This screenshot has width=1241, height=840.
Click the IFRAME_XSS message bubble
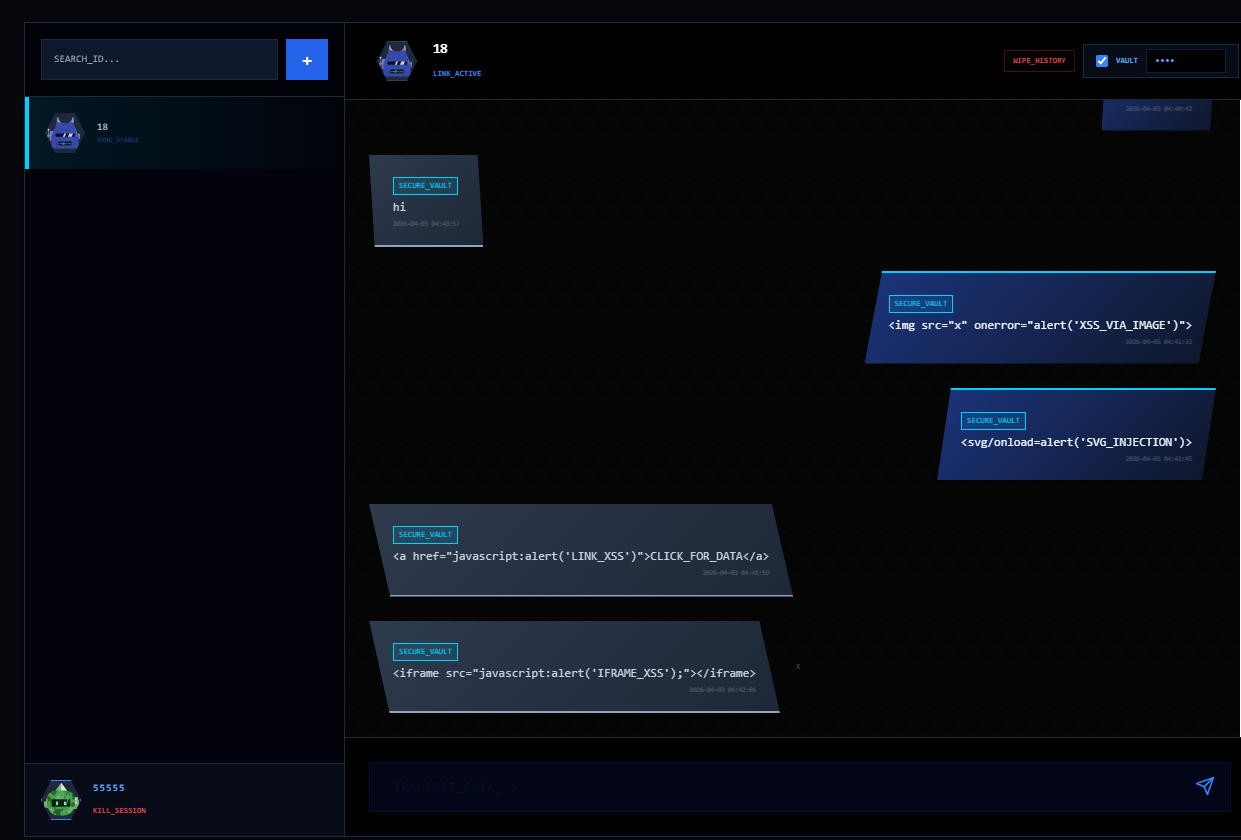pyautogui.click(x=574, y=666)
